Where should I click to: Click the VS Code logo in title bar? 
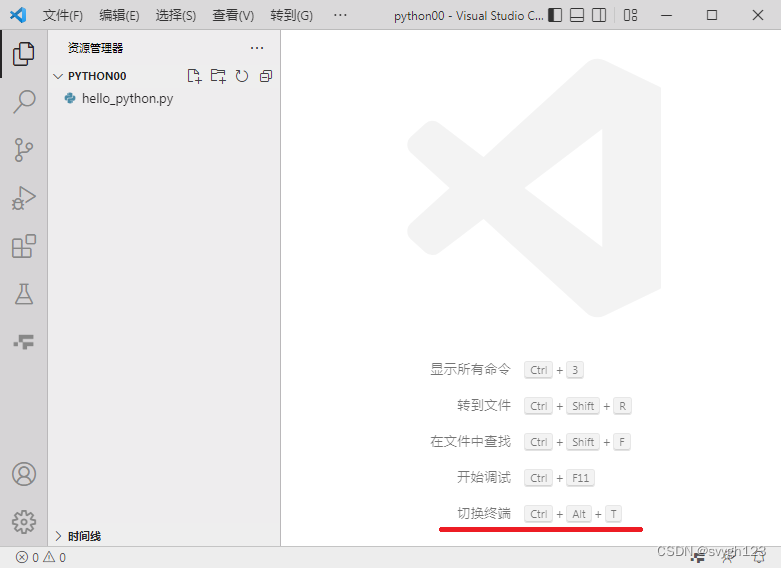tap(18, 15)
